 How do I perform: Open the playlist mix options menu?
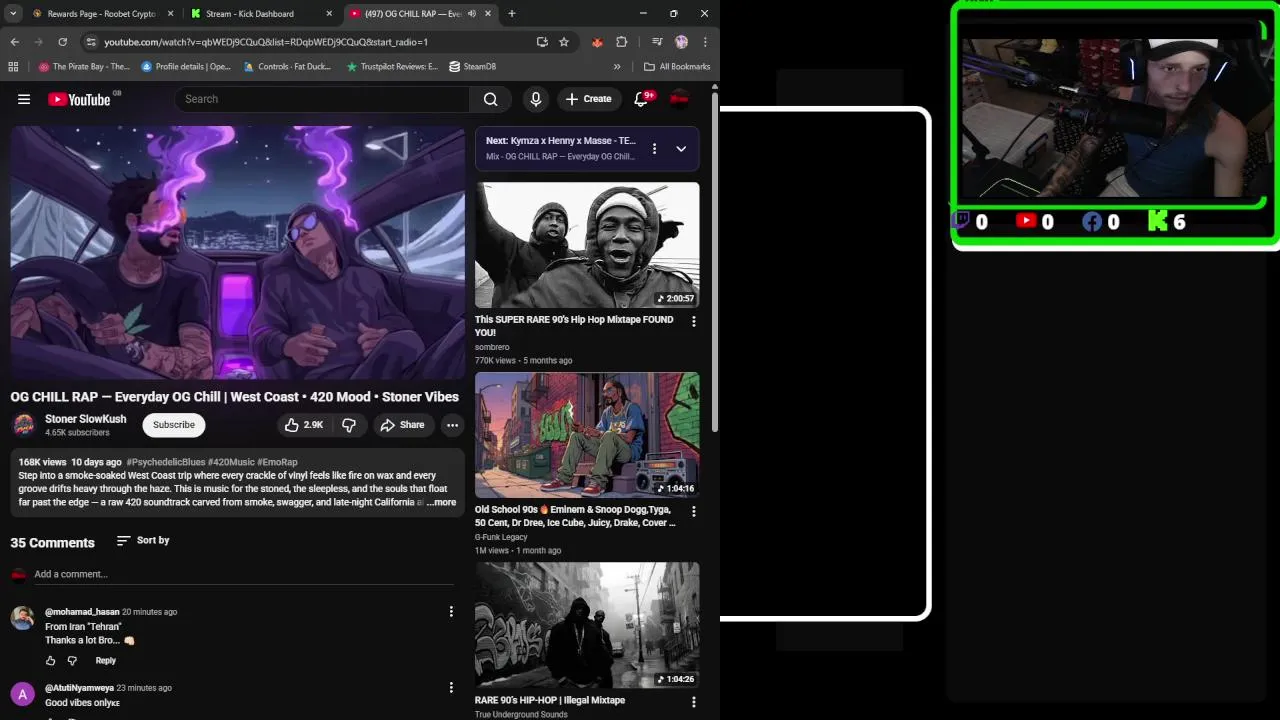[x=654, y=148]
